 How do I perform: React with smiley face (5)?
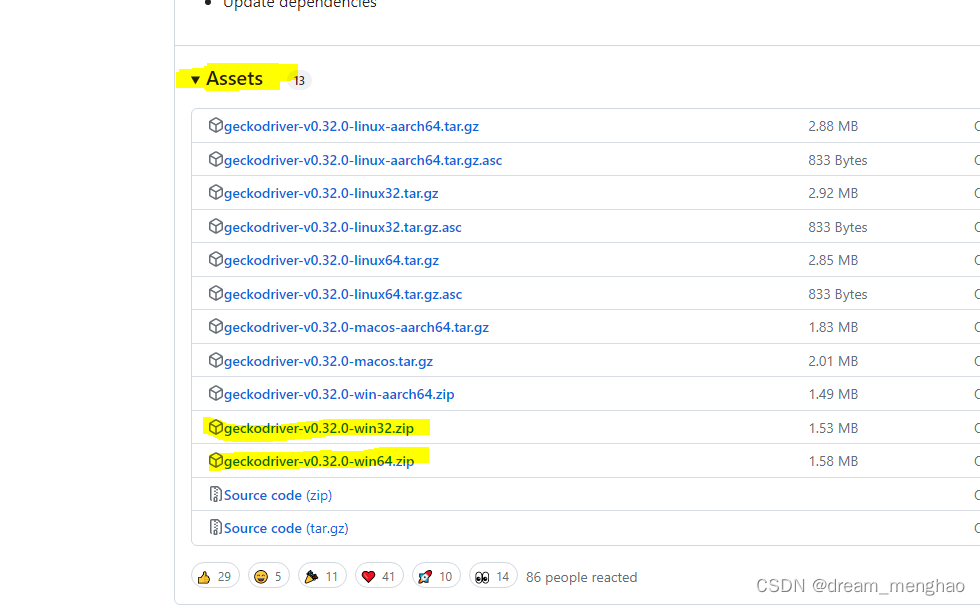269,576
